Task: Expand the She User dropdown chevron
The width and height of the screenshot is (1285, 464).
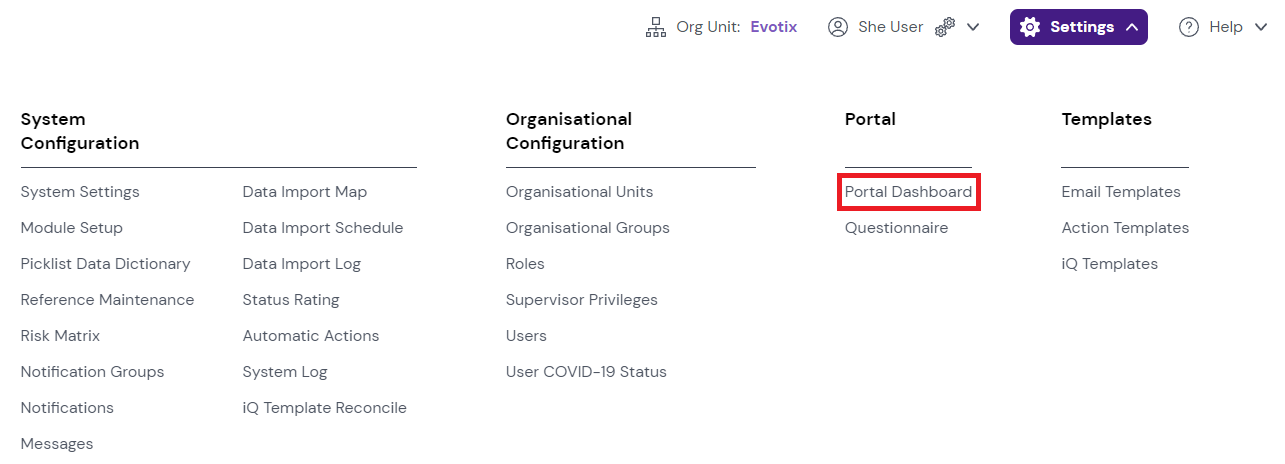Action: coord(972,27)
